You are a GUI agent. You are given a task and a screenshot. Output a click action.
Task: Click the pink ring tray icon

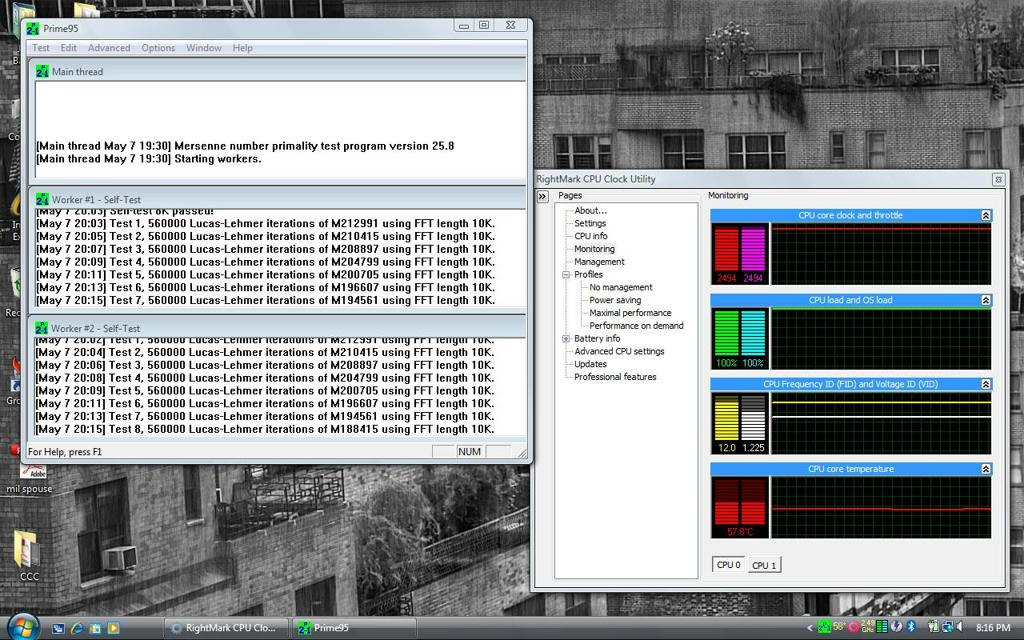[854, 627]
